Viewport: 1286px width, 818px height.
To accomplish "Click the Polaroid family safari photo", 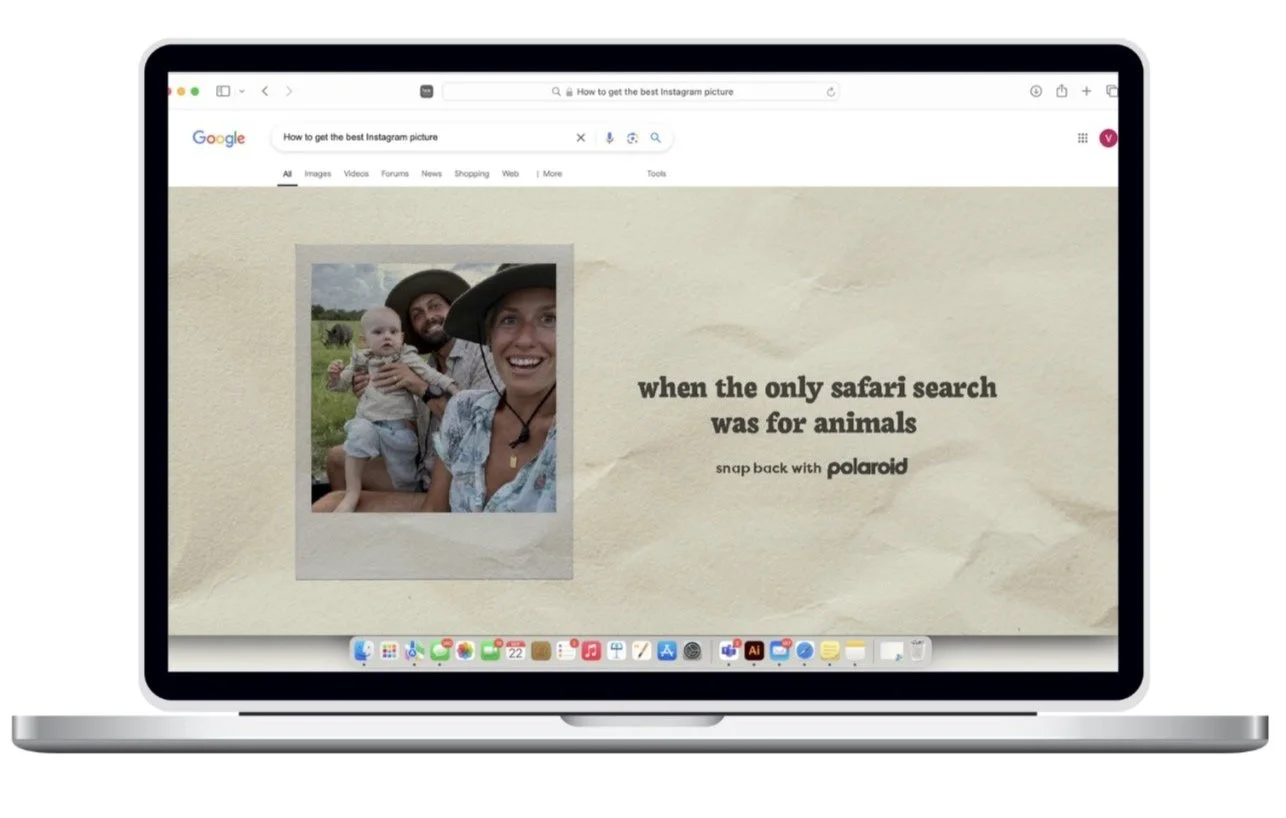I will pos(434,388).
